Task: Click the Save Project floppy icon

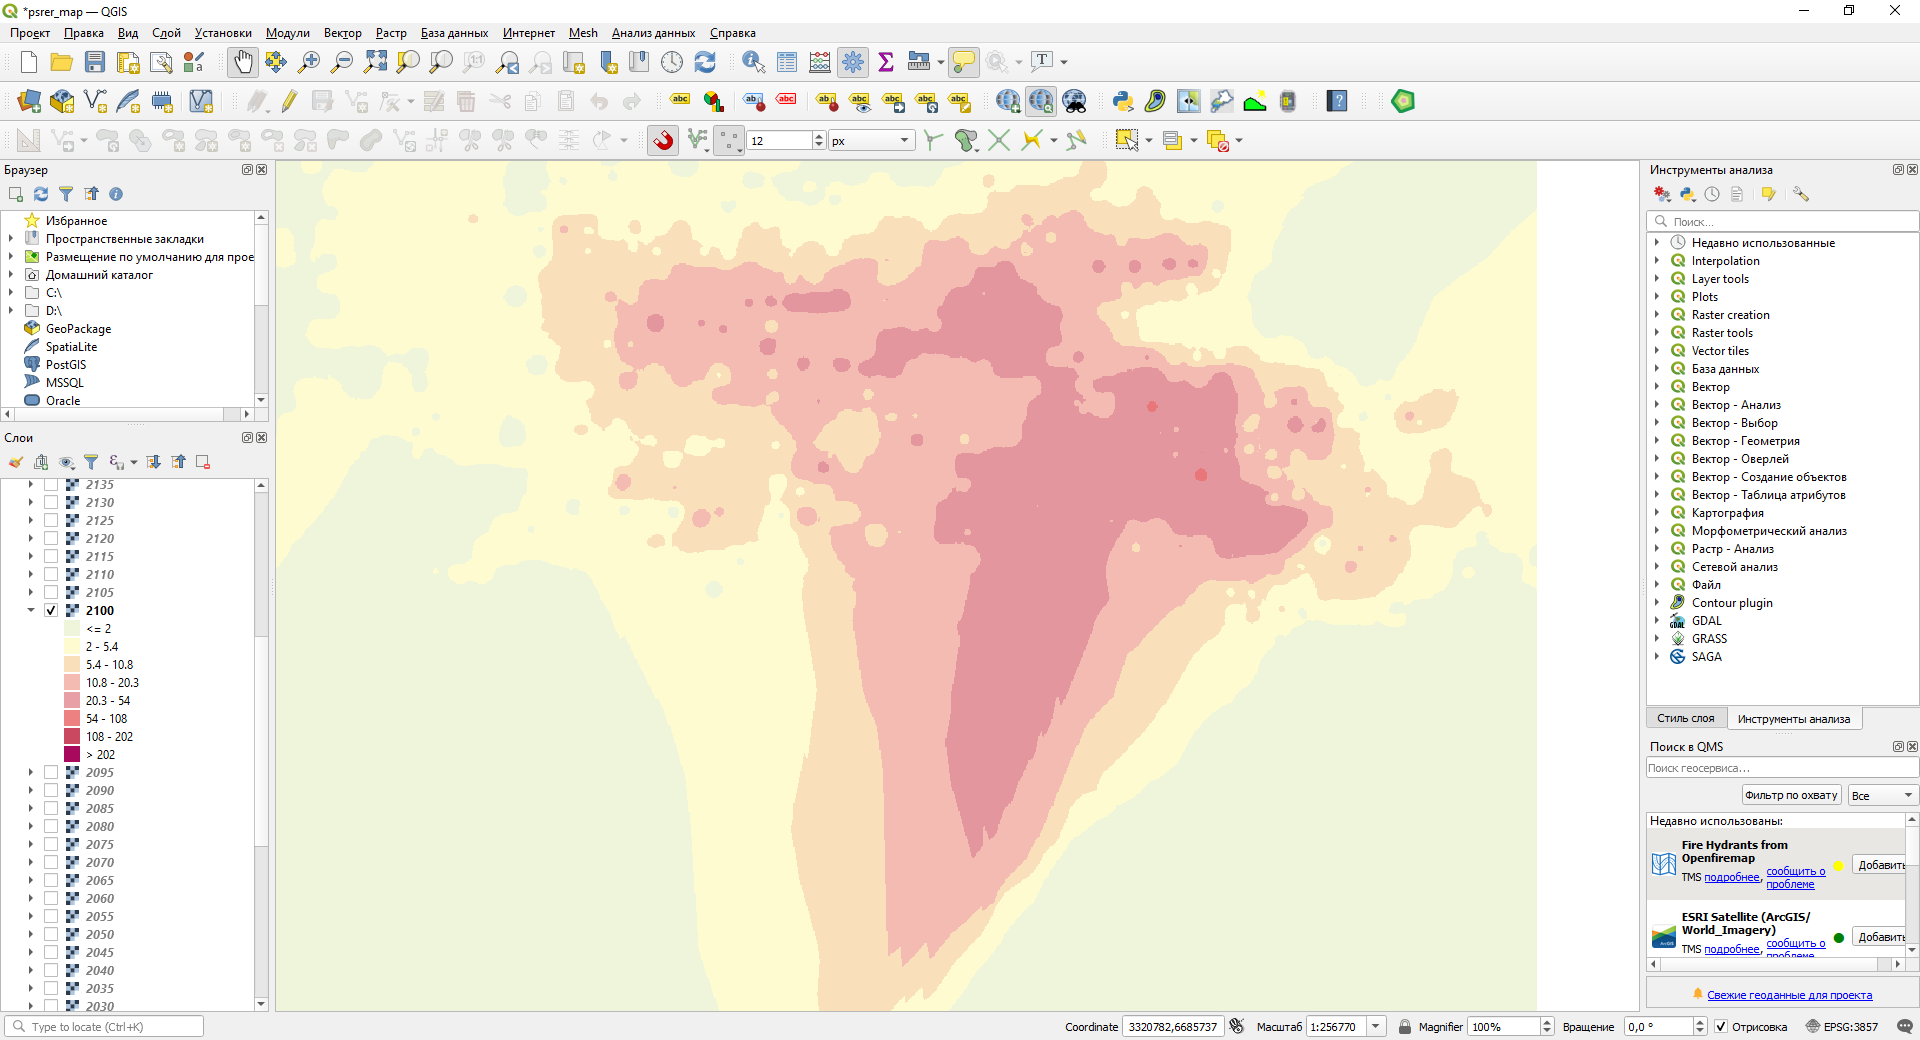Action: (x=95, y=63)
